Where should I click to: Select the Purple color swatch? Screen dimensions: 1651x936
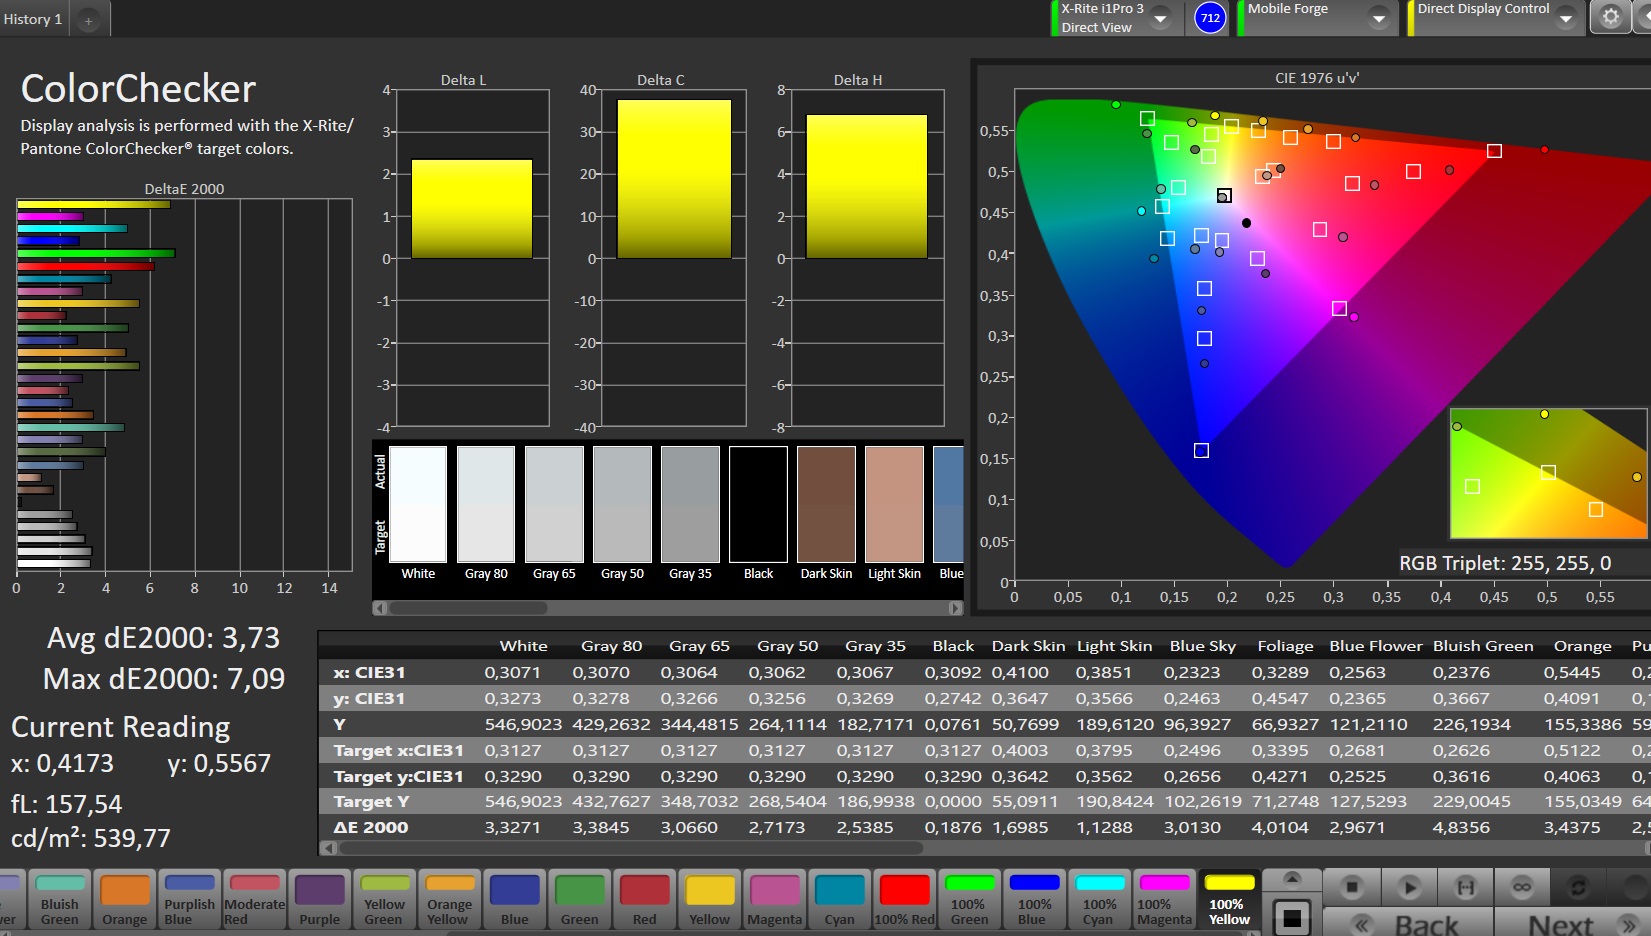[x=320, y=899]
